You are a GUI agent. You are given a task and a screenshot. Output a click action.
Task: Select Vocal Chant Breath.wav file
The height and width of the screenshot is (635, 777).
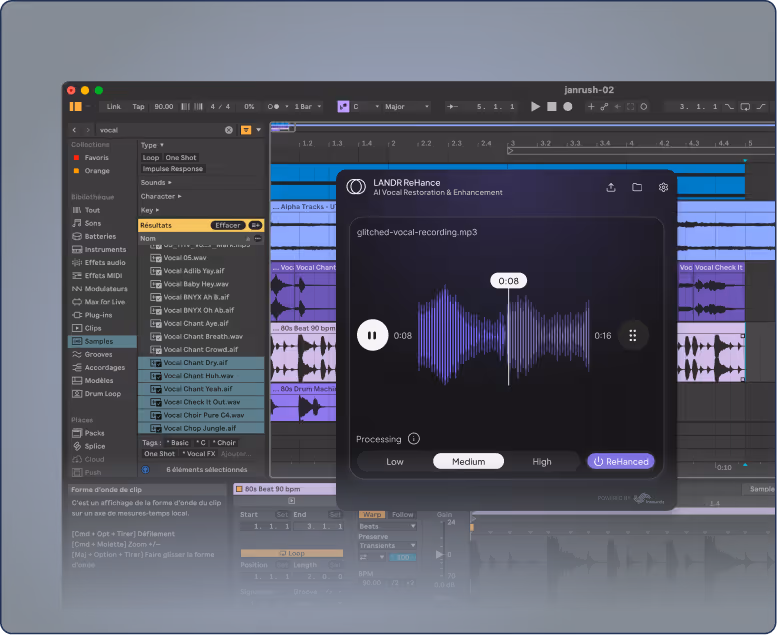pyautogui.click(x=203, y=337)
